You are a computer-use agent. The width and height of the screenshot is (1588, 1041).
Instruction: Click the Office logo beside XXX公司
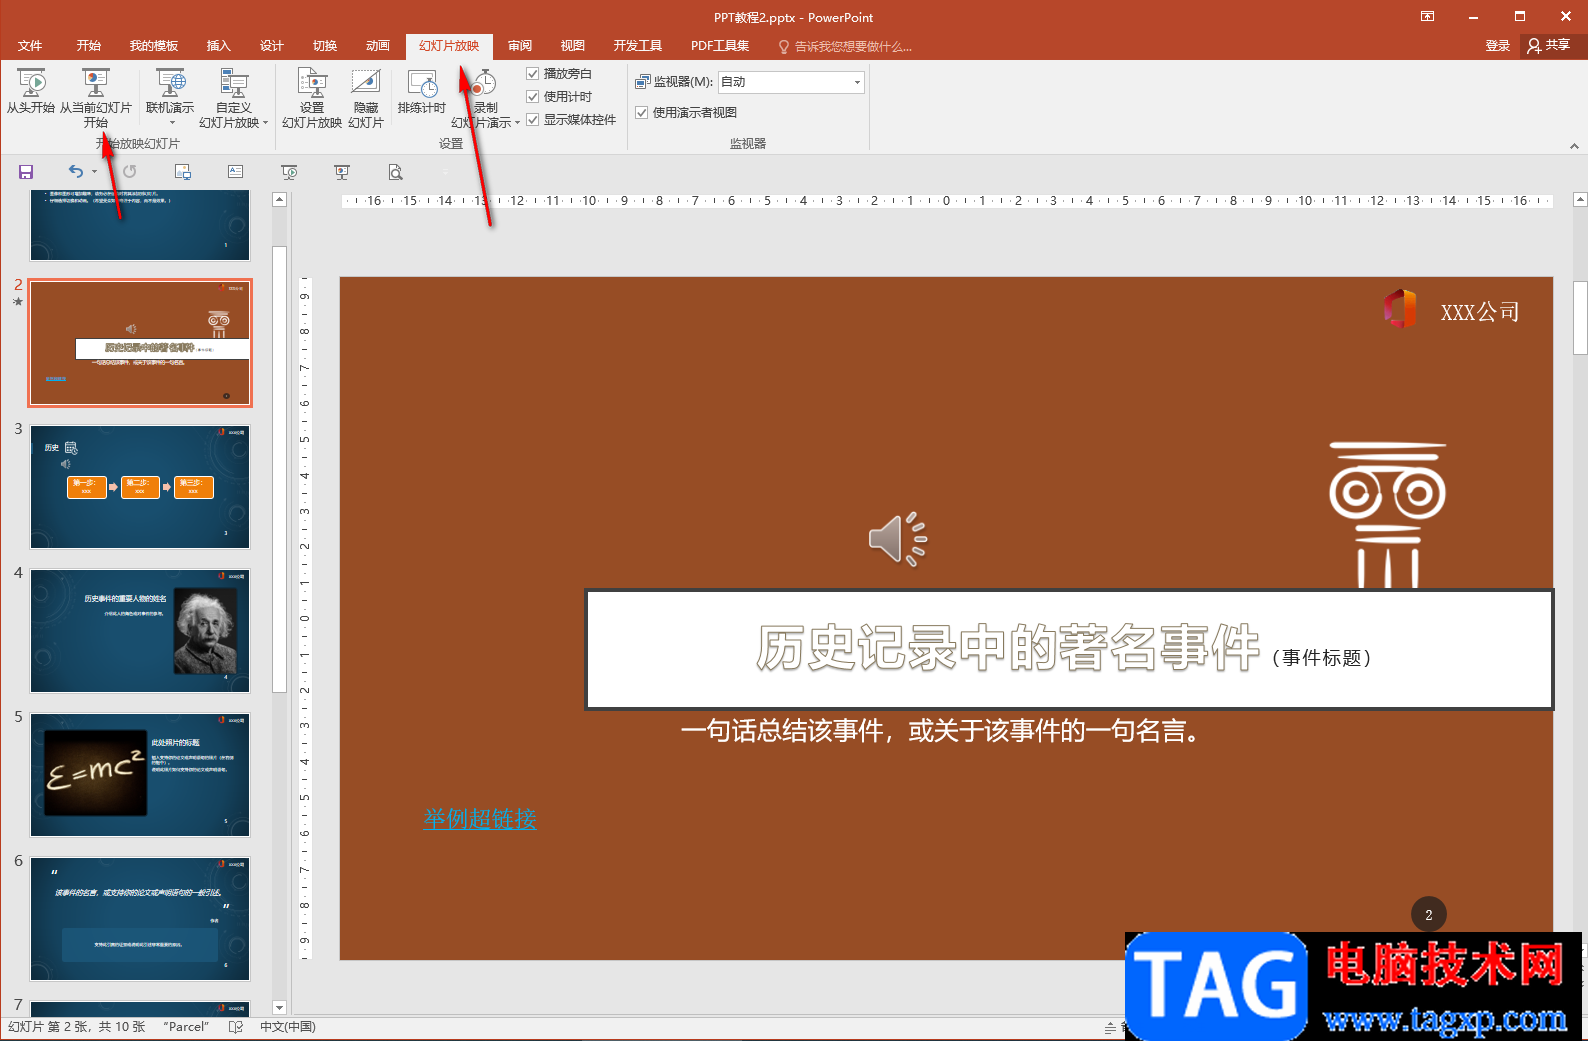pyautogui.click(x=1400, y=309)
